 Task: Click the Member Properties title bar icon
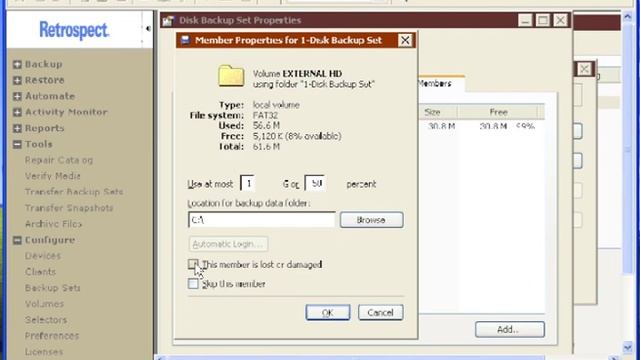185,40
